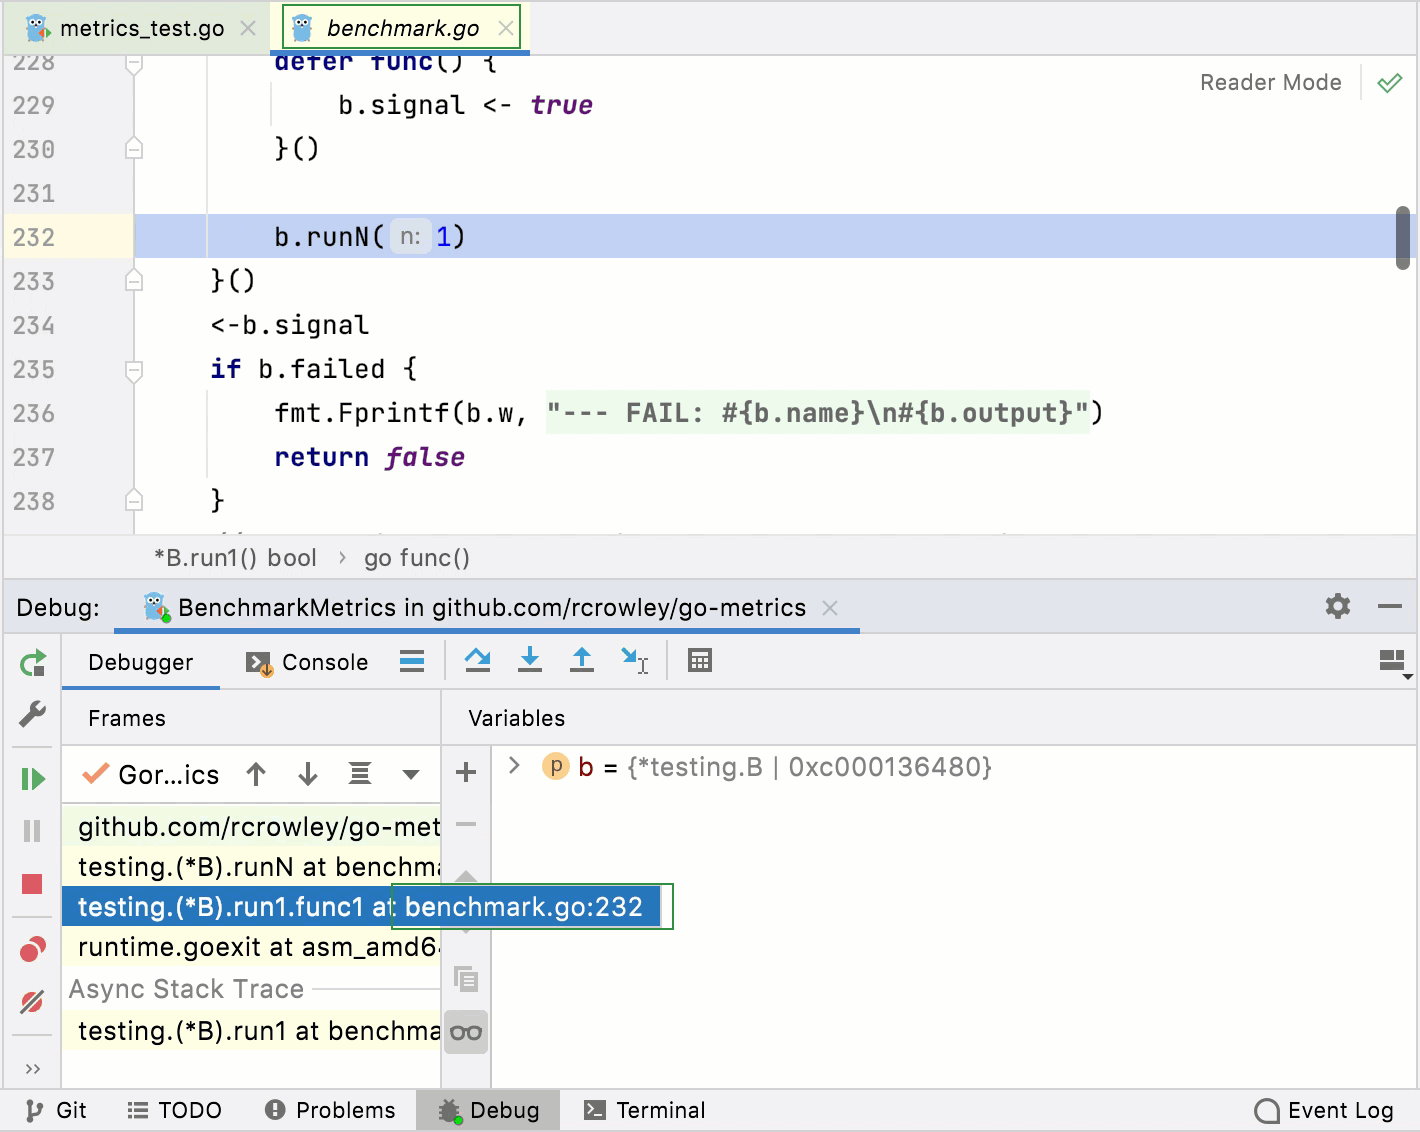Rerun the BenchmarkMetrics debug session
The height and width of the screenshot is (1132, 1420).
point(31,662)
